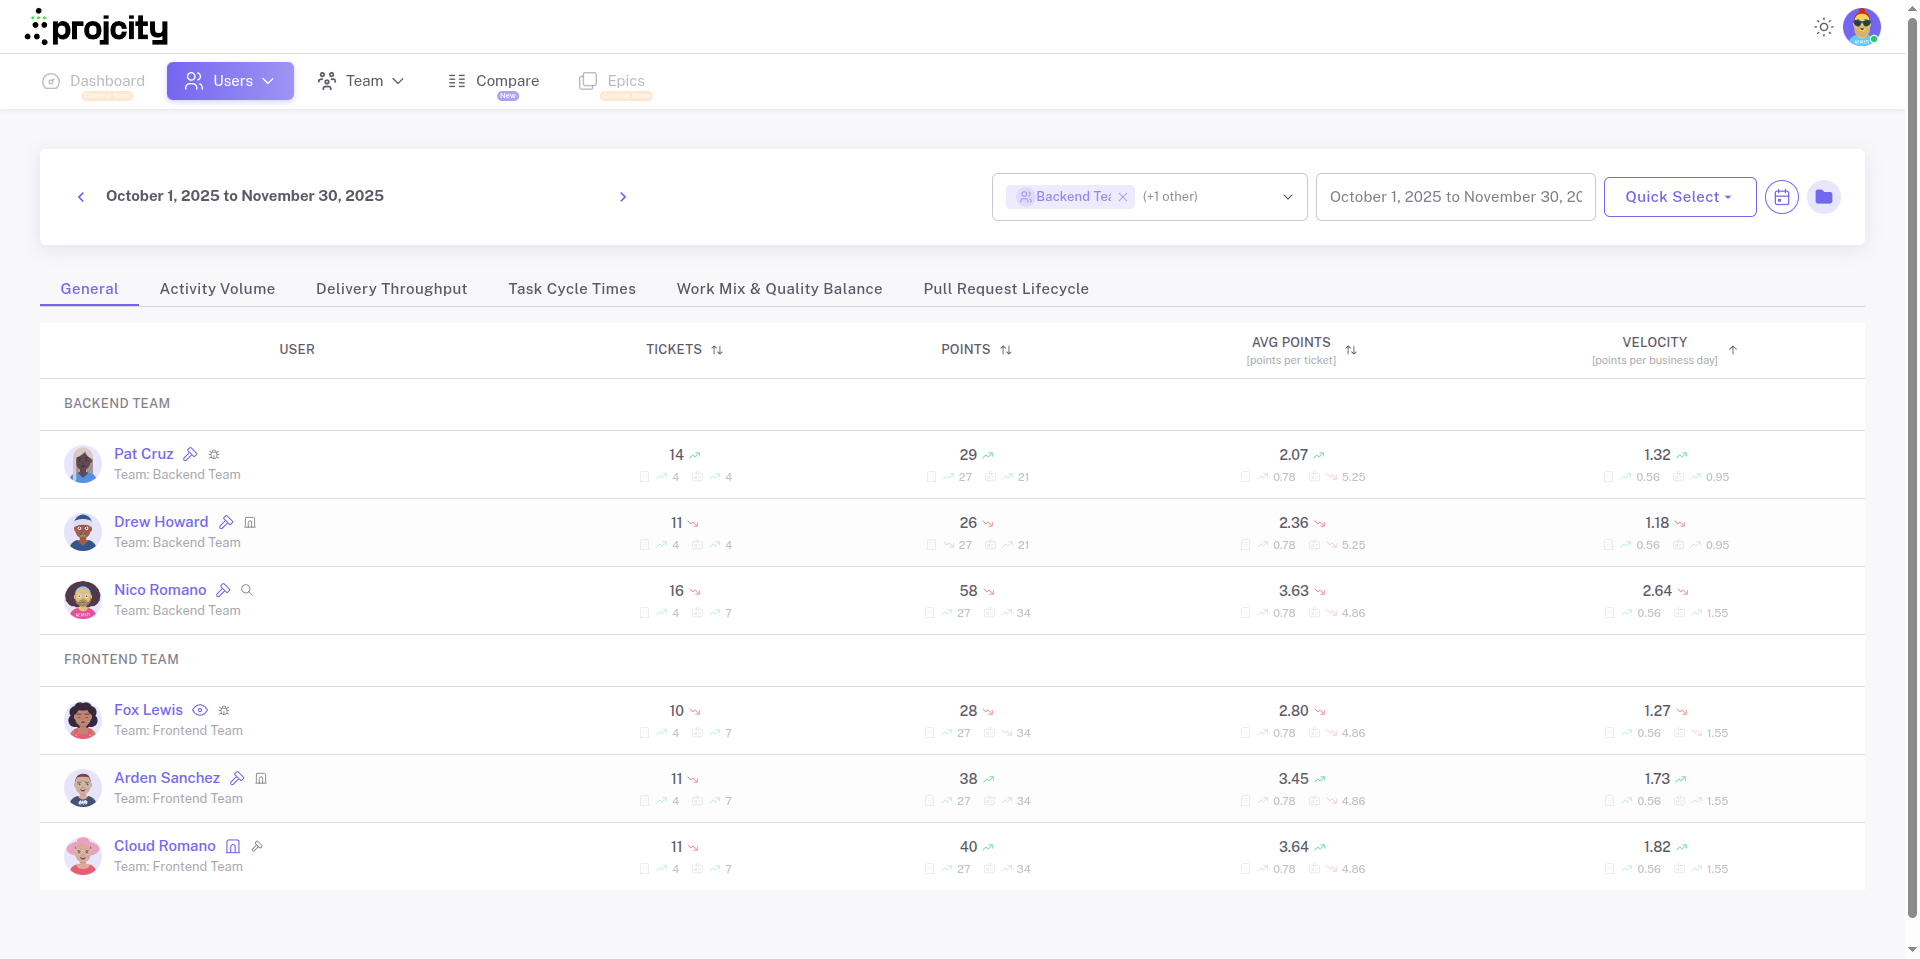The image size is (1920, 959).
Task: Toggle light/dark theme with the sun icon
Action: pos(1824,27)
